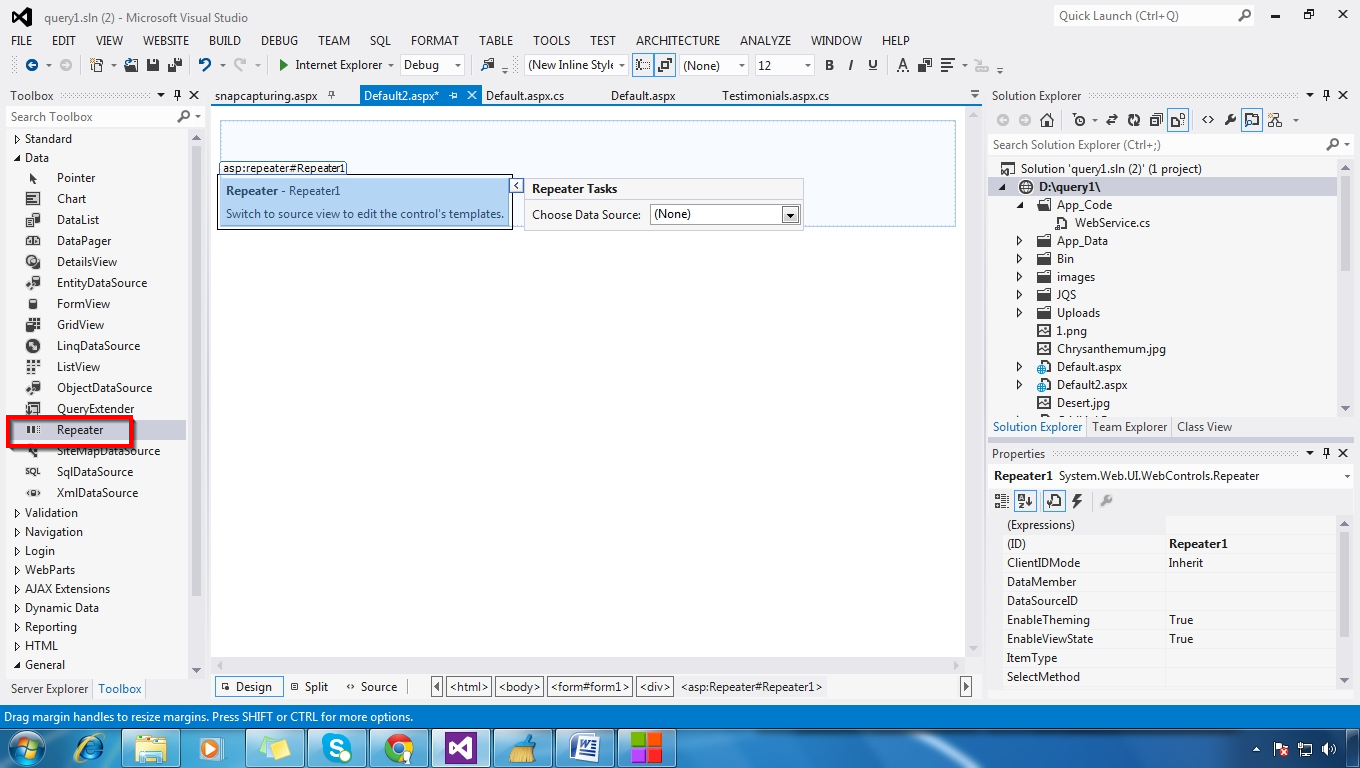Switch to the Default.aspx.cs tab
The width and height of the screenshot is (1360, 768).
(525, 96)
